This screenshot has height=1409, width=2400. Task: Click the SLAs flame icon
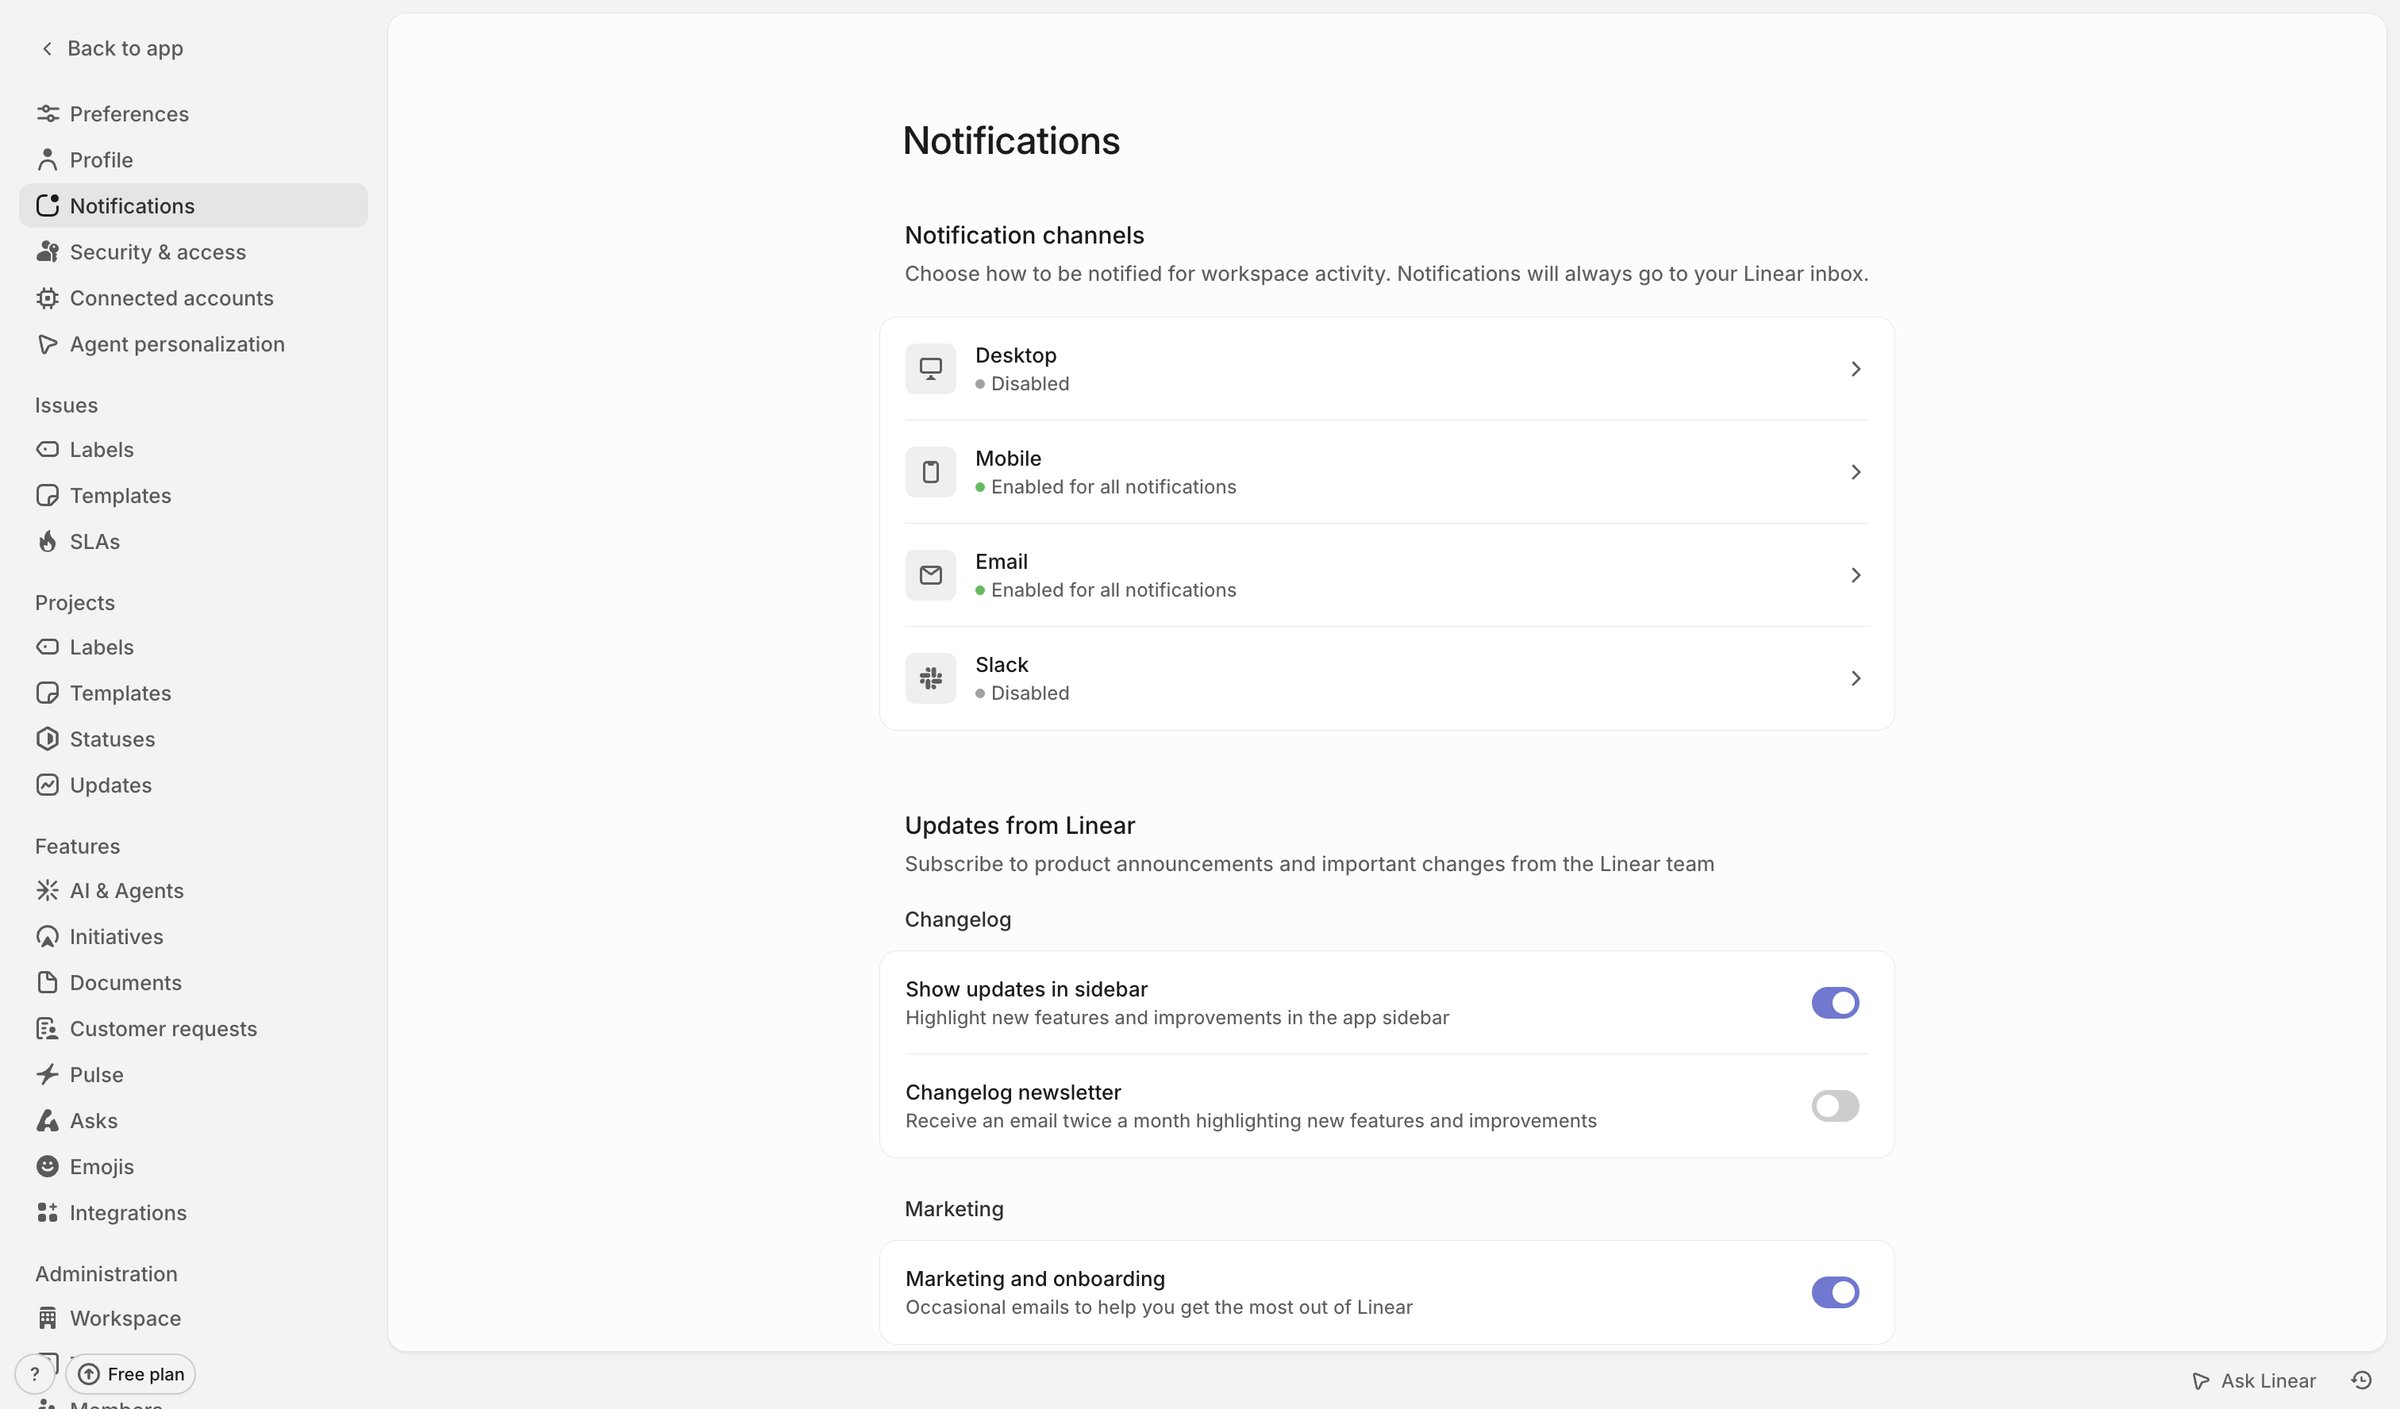click(47, 542)
